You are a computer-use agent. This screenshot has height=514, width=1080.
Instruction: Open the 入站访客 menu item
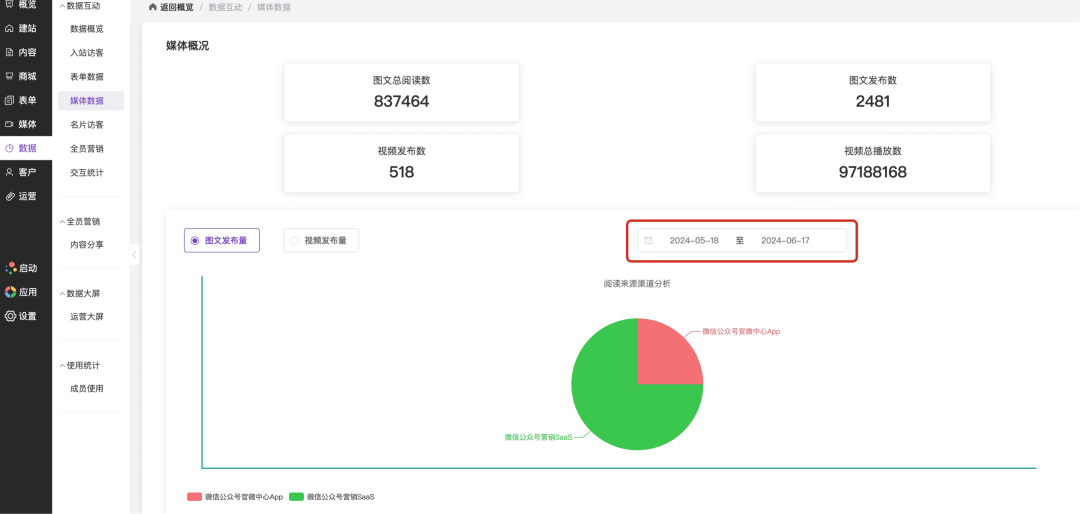(86, 52)
